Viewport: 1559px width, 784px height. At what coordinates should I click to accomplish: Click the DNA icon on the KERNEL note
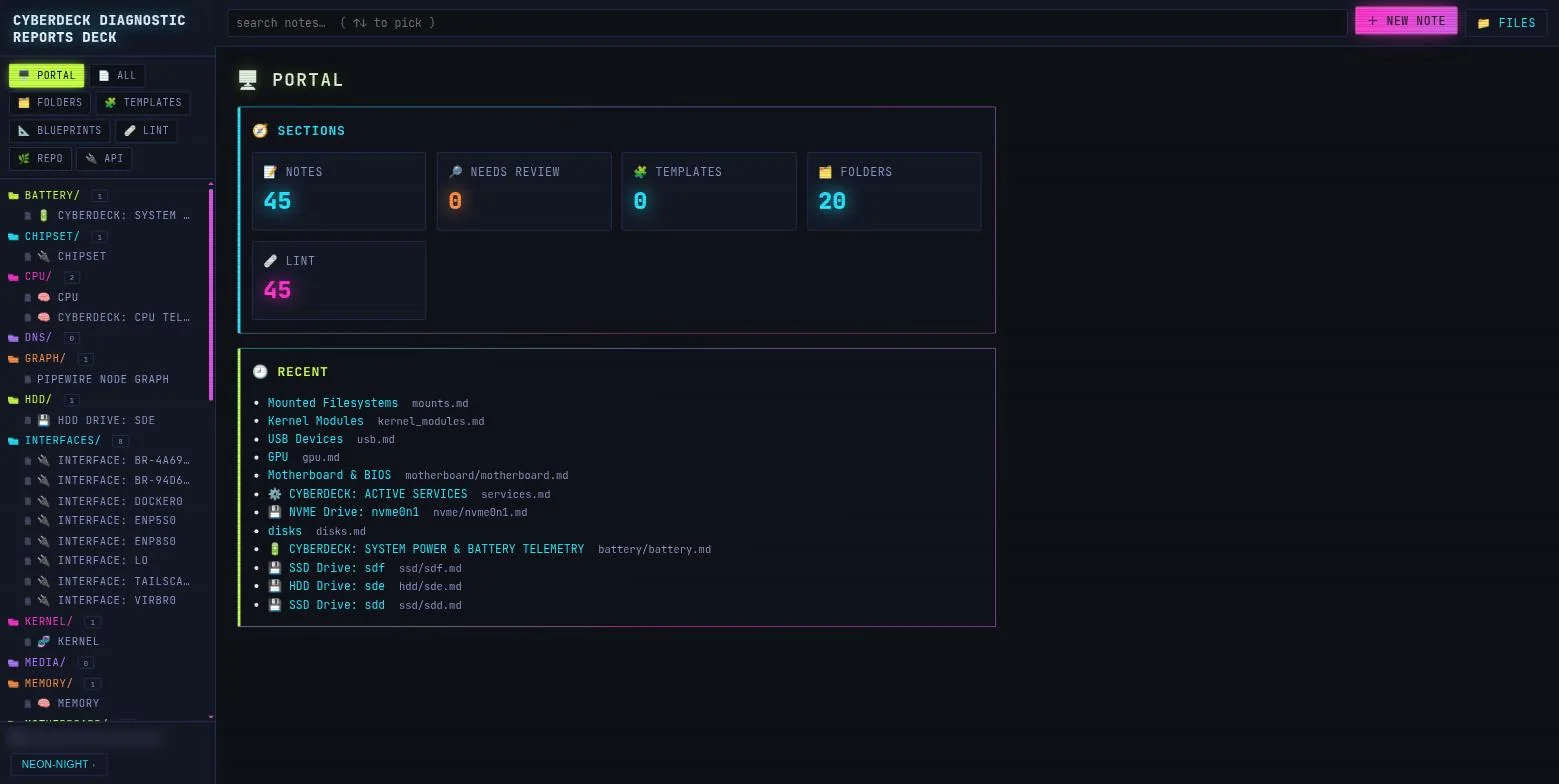44,642
